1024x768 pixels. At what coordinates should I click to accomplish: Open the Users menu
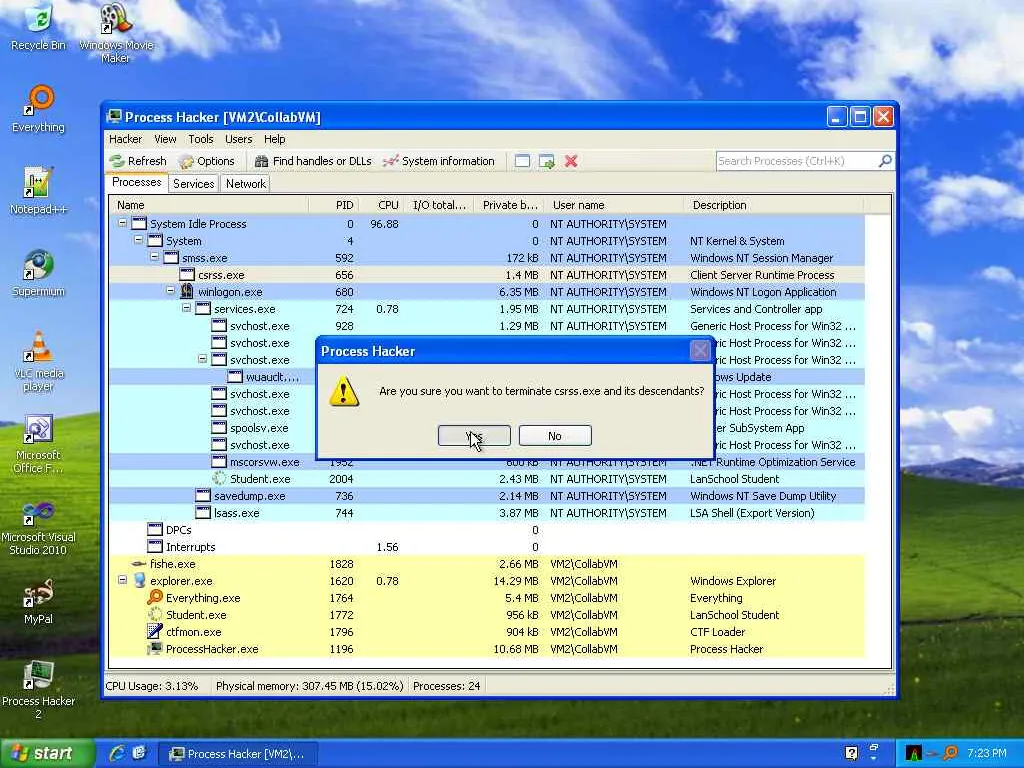click(238, 139)
